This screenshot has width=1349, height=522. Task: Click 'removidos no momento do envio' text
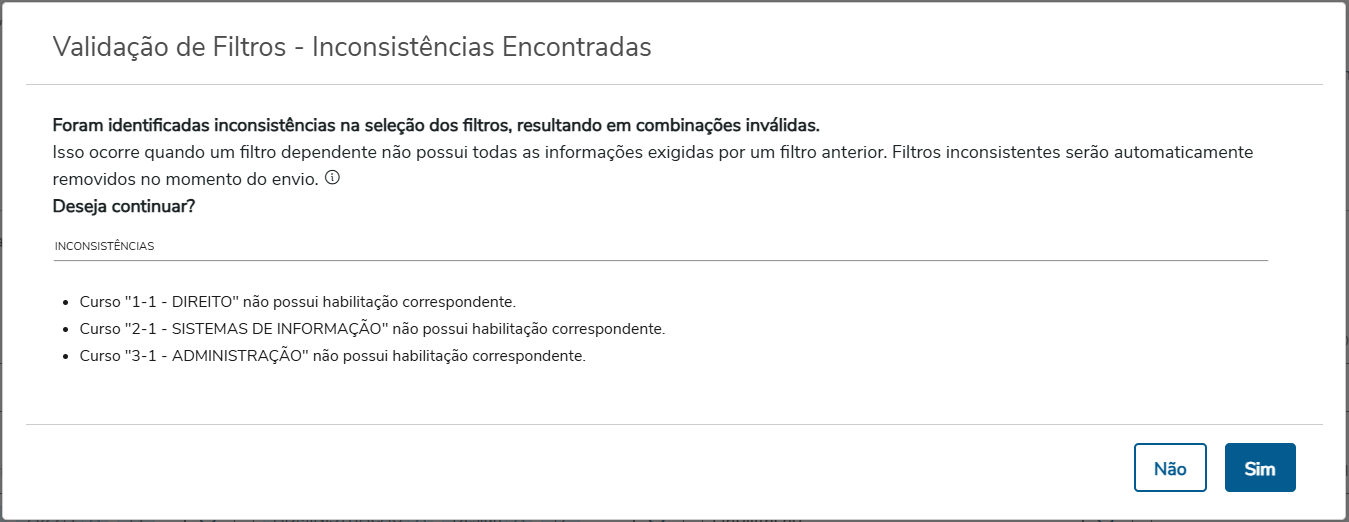pos(185,180)
